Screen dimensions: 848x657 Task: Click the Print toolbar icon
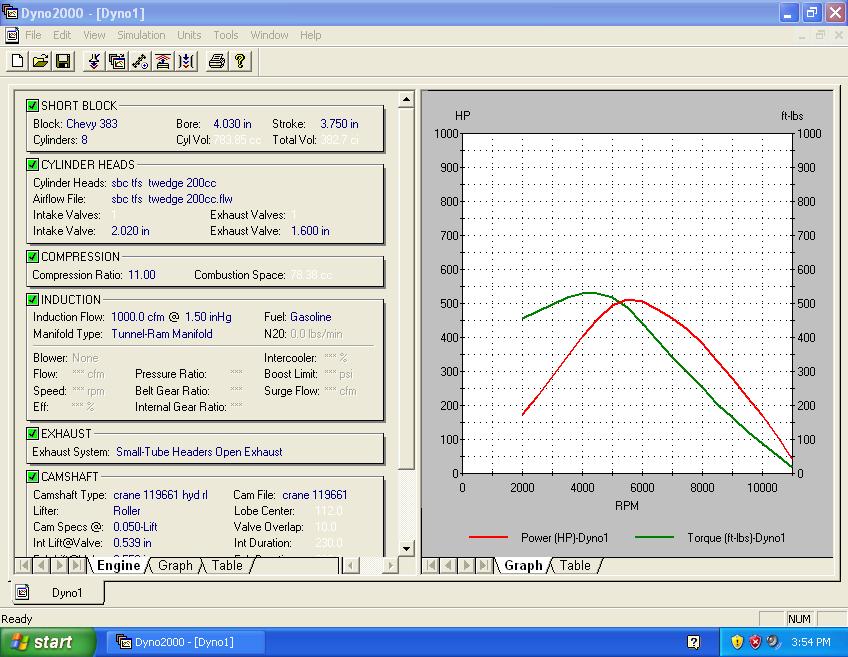pyautogui.click(x=216, y=62)
